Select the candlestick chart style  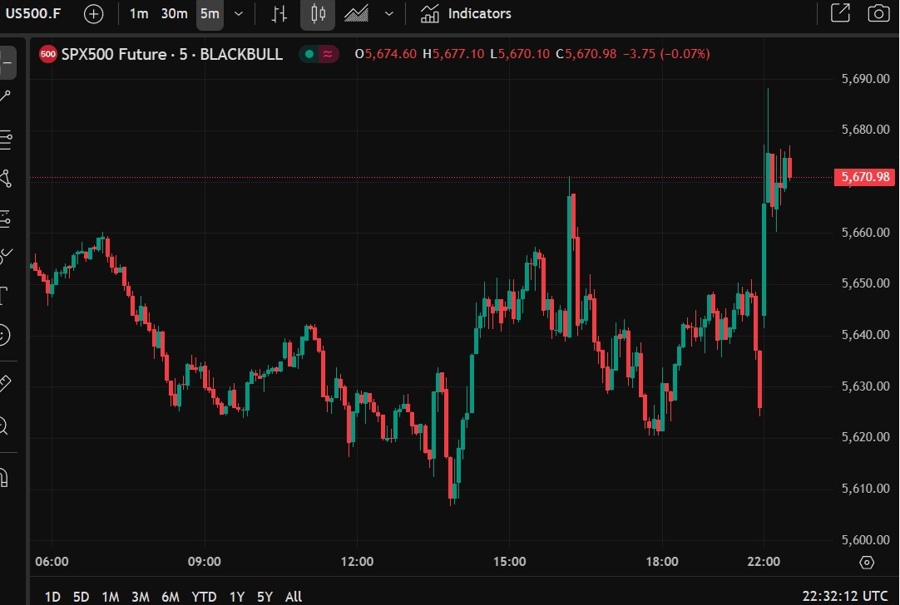click(x=318, y=14)
